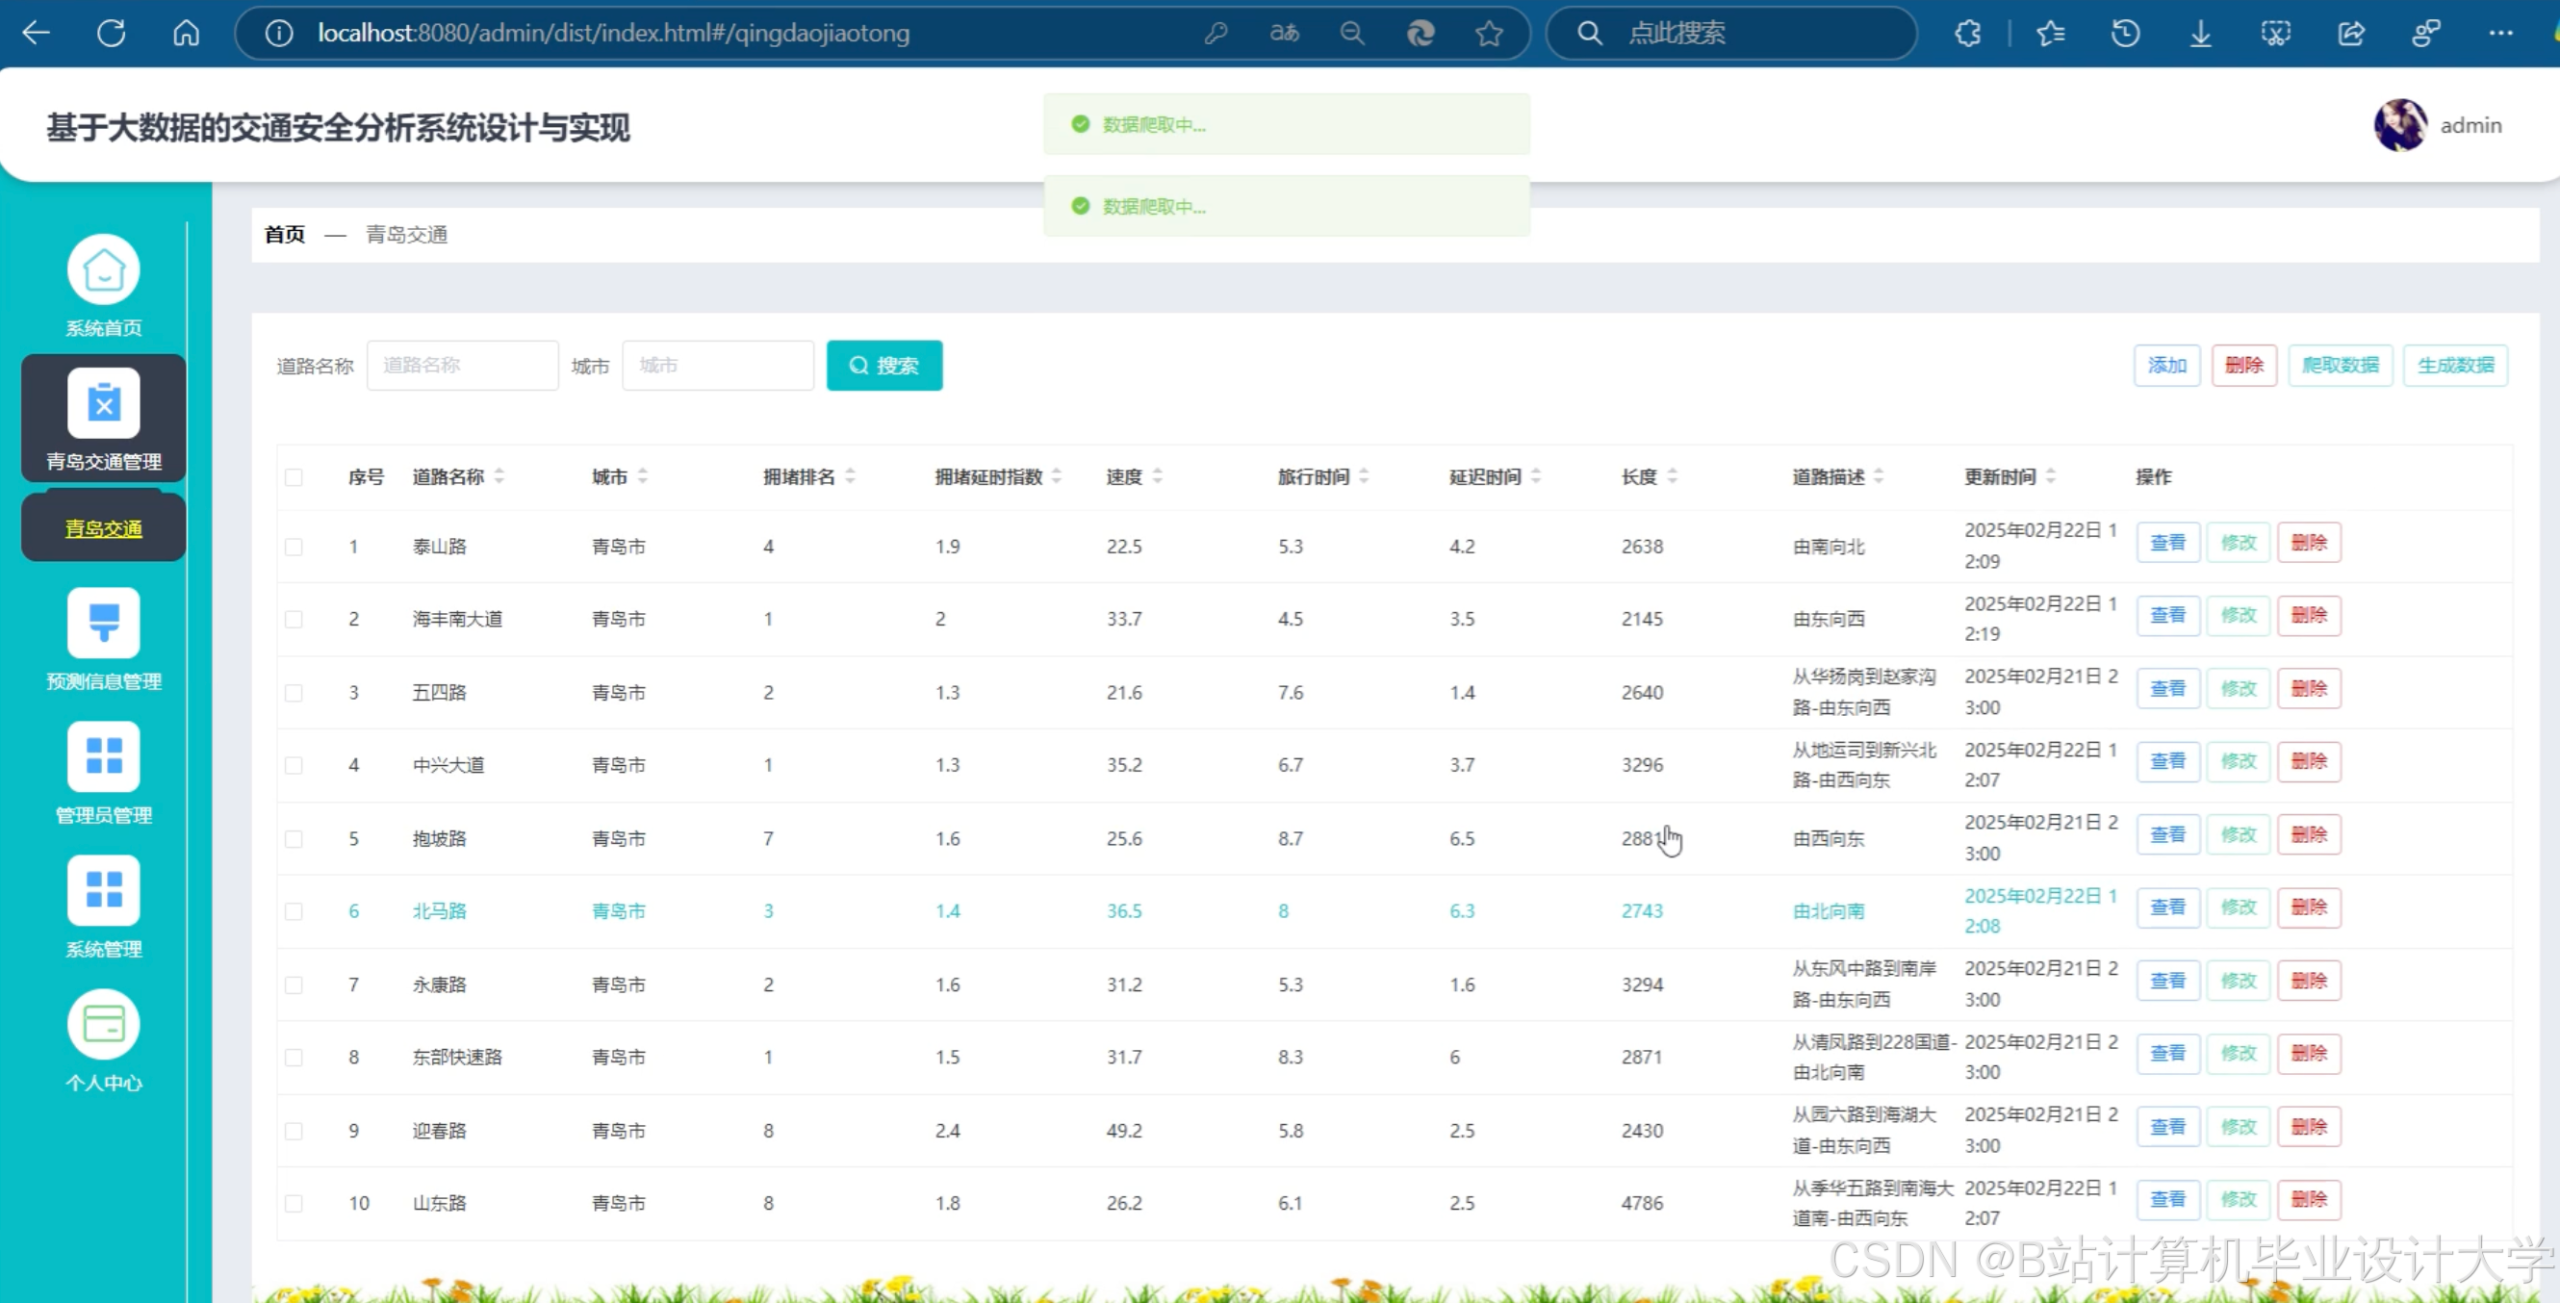
Task: Select the 青岛交通管理 sidebar icon
Action: click(x=103, y=417)
